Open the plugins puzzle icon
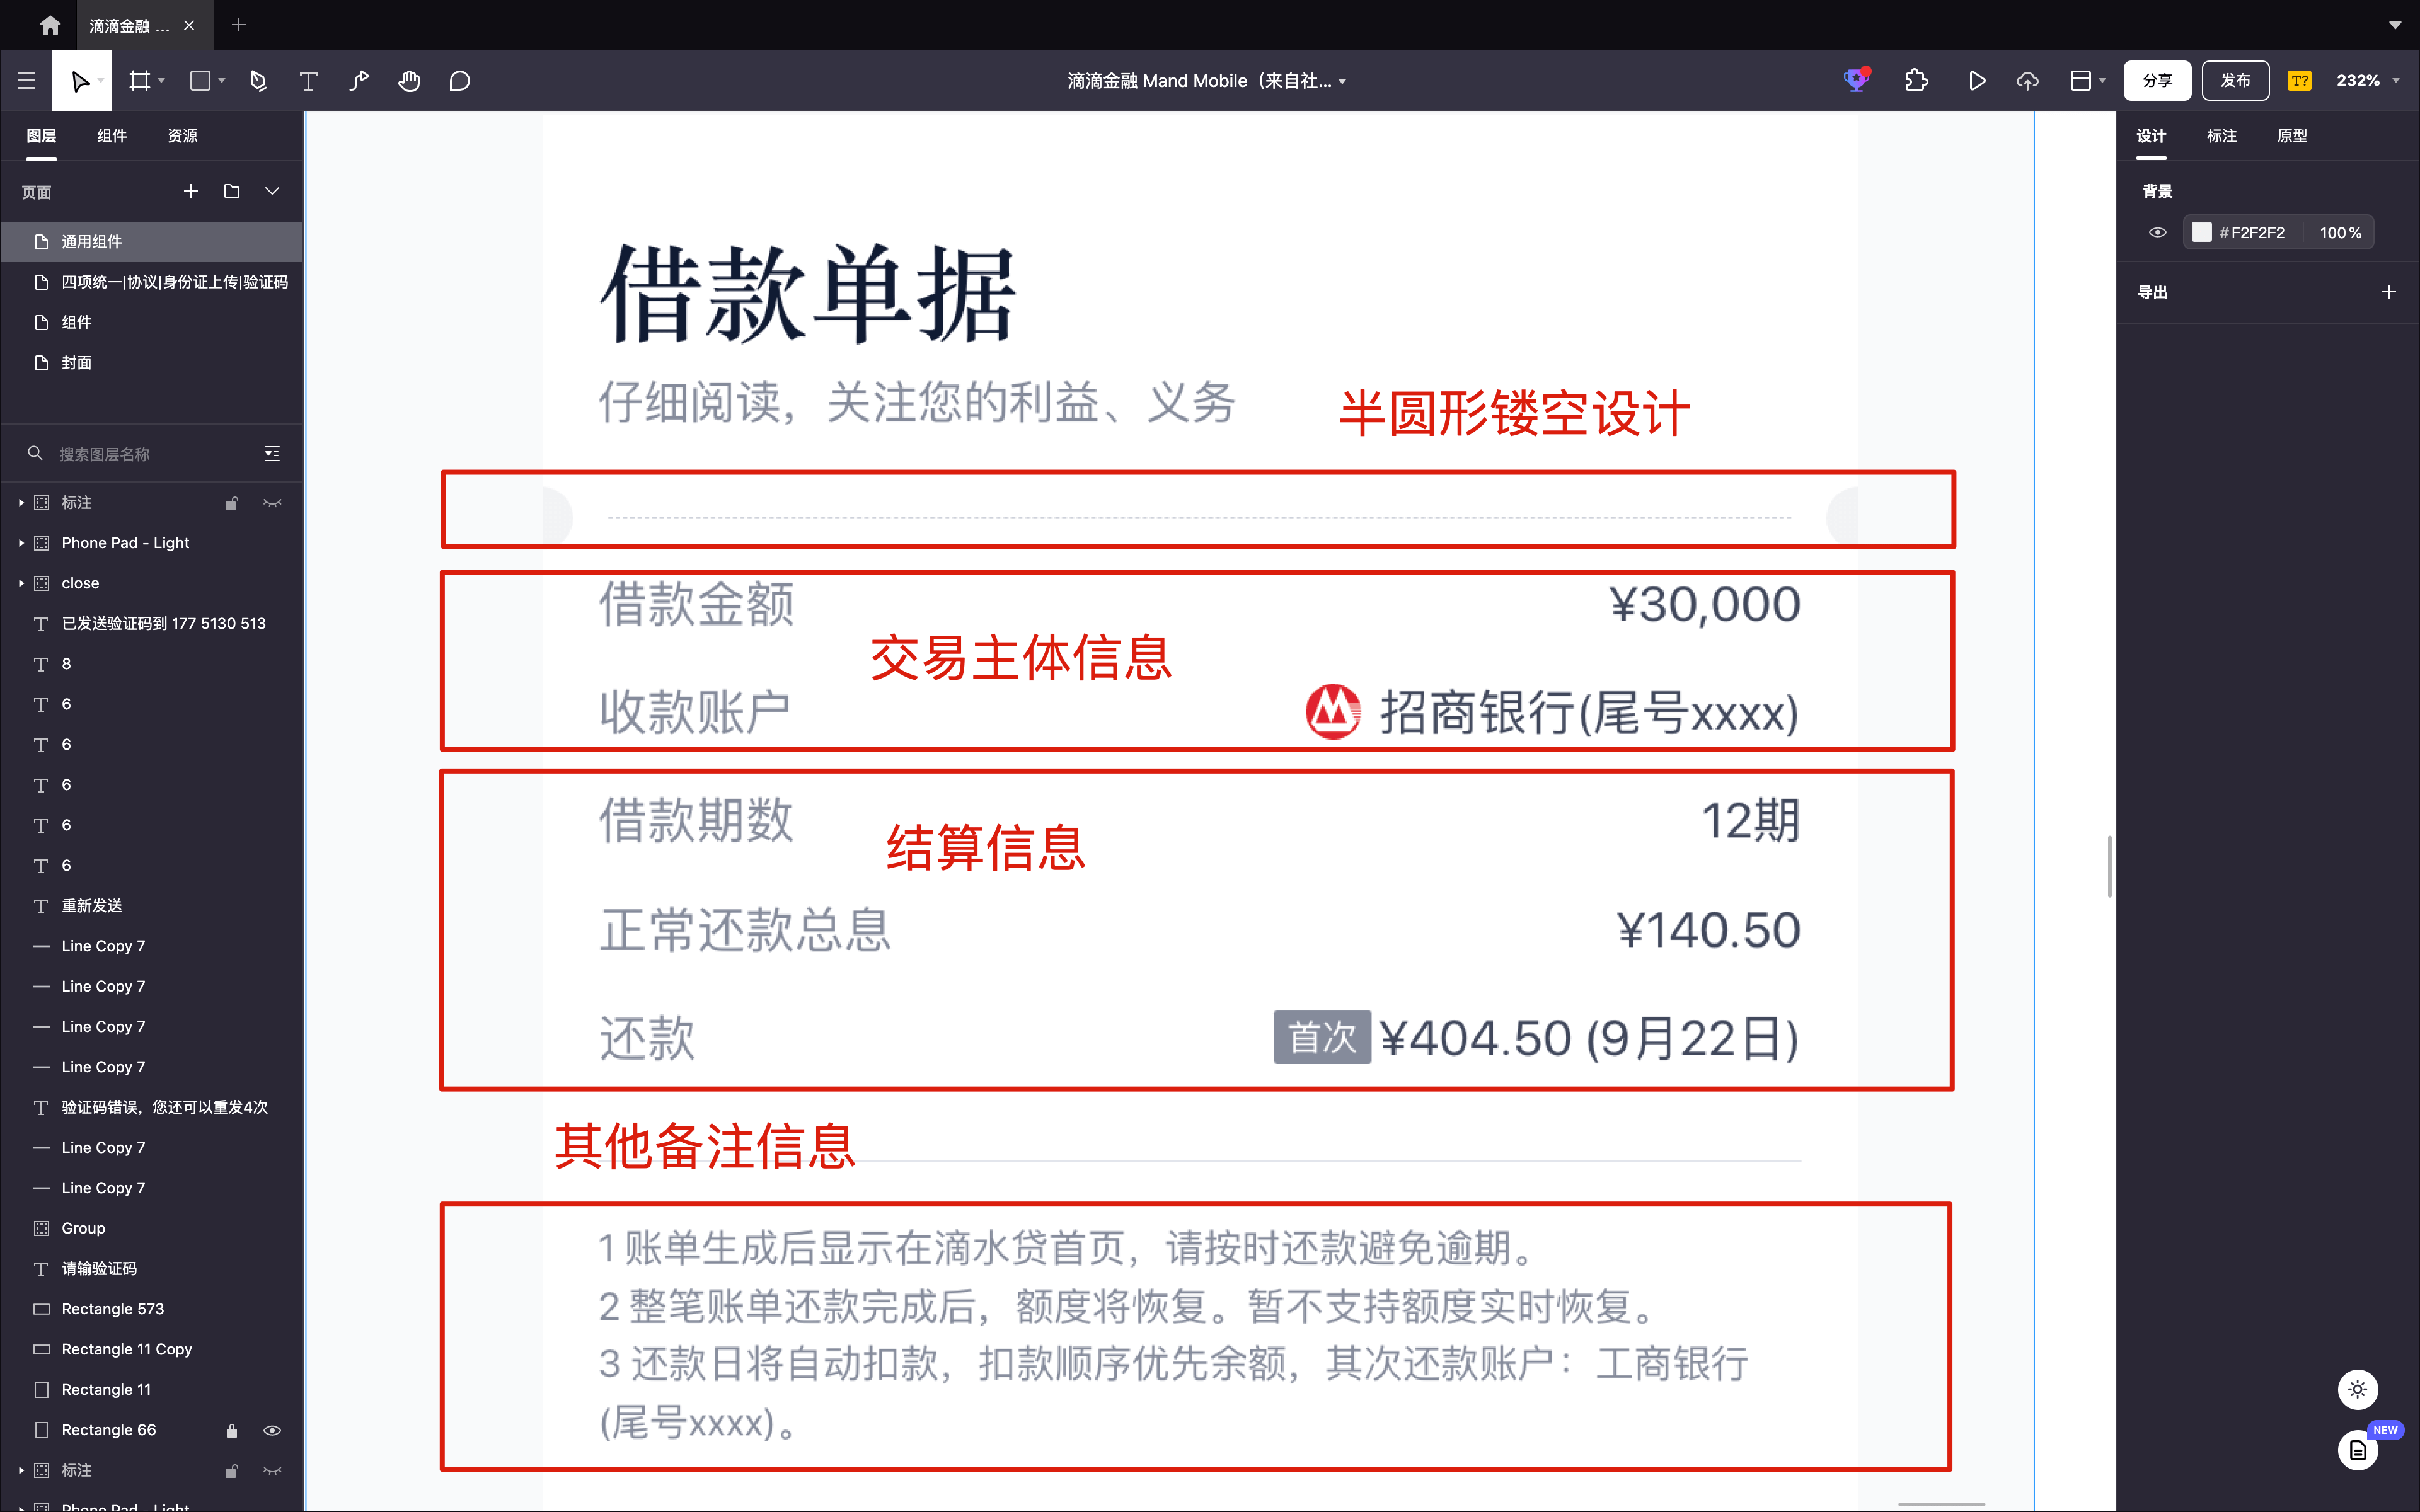The image size is (2420, 1512). tap(1916, 81)
